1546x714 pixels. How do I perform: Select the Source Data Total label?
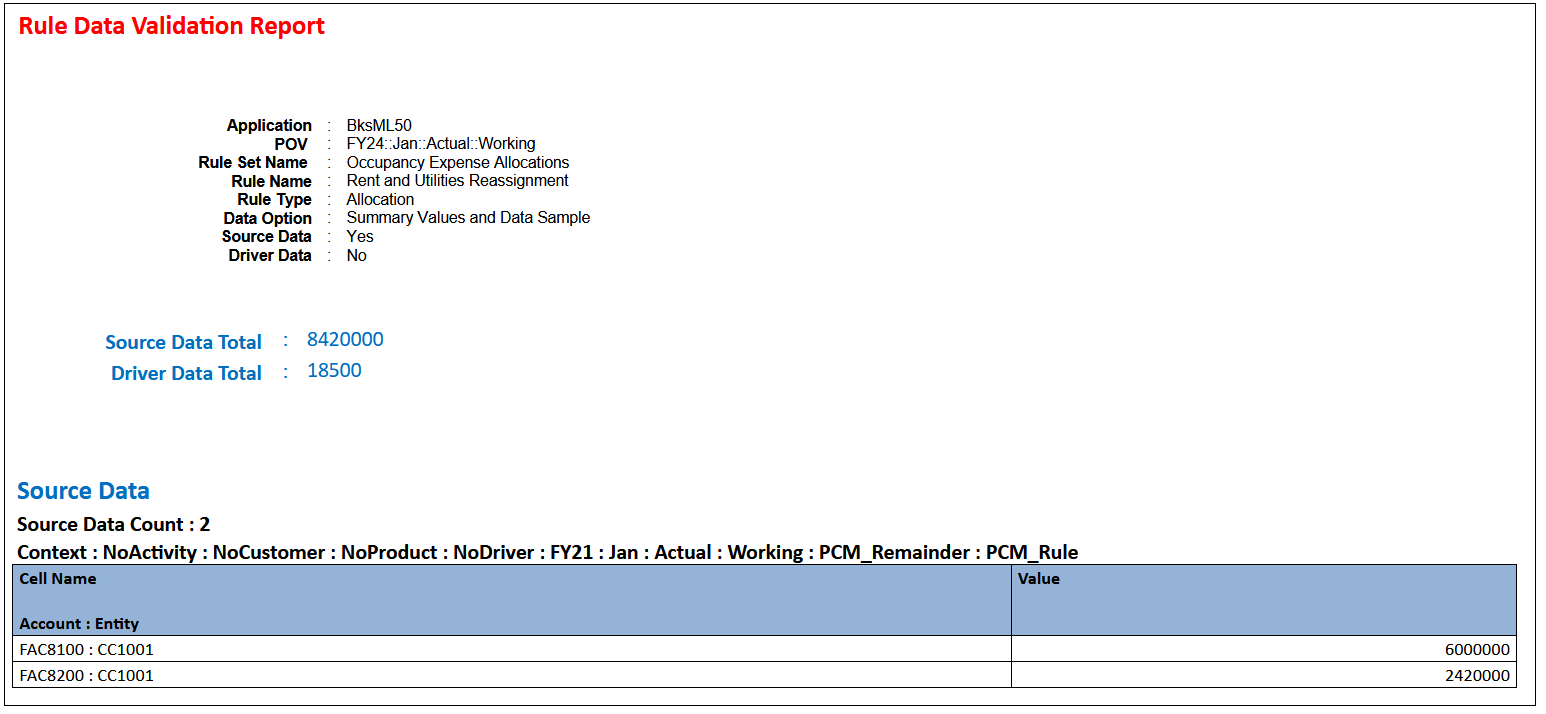(x=183, y=342)
